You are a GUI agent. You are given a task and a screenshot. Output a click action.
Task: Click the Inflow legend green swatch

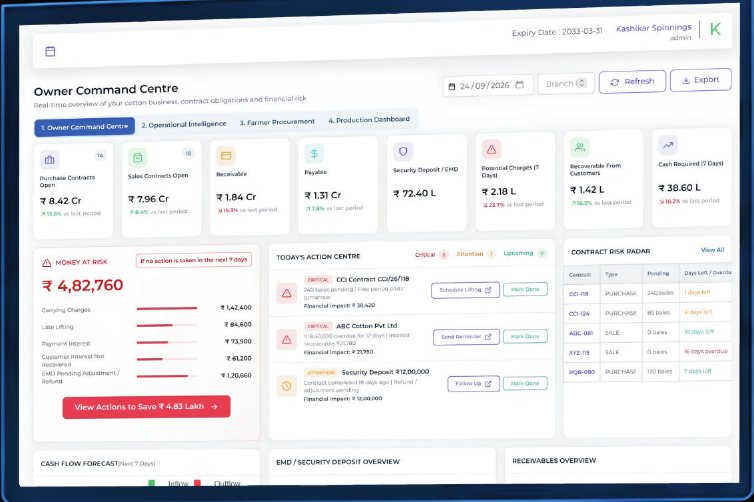pyautogui.click(x=151, y=483)
